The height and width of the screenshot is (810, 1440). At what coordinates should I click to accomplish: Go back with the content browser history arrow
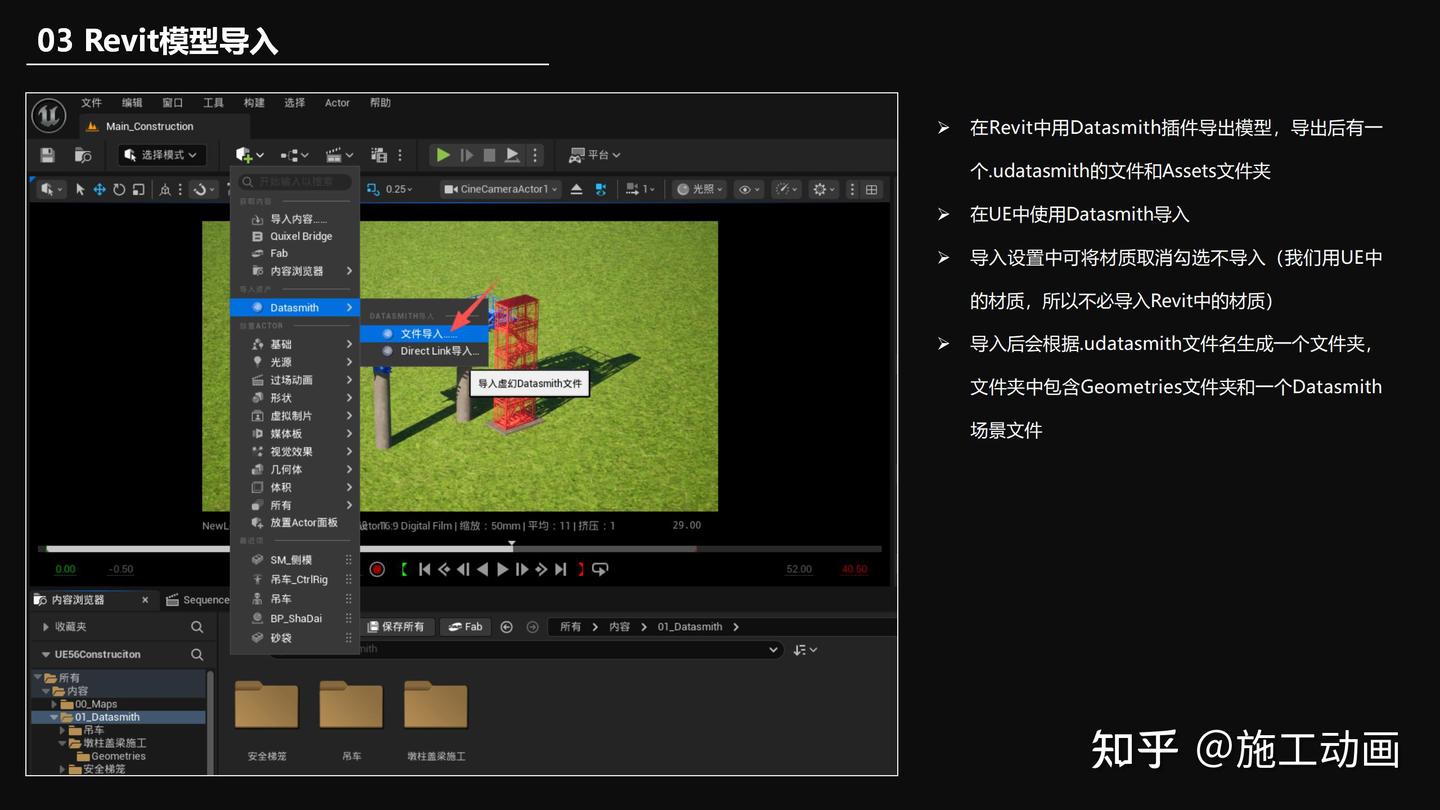pyautogui.click(x=506, y=627)
